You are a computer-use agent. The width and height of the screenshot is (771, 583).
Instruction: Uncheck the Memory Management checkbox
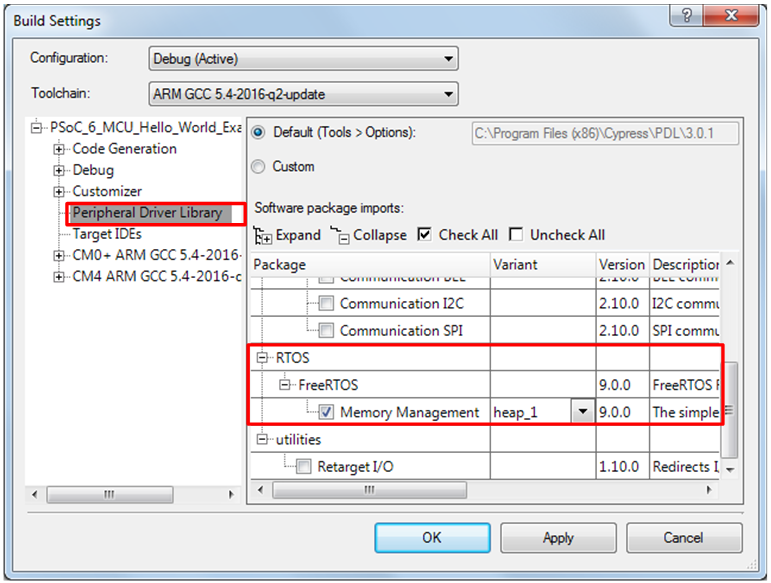point(326,412)
